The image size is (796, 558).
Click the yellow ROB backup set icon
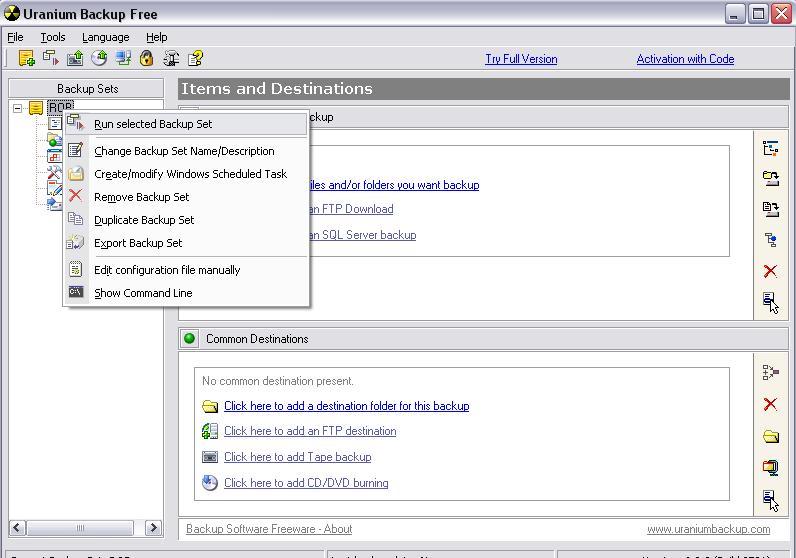(x=36, y=108)
